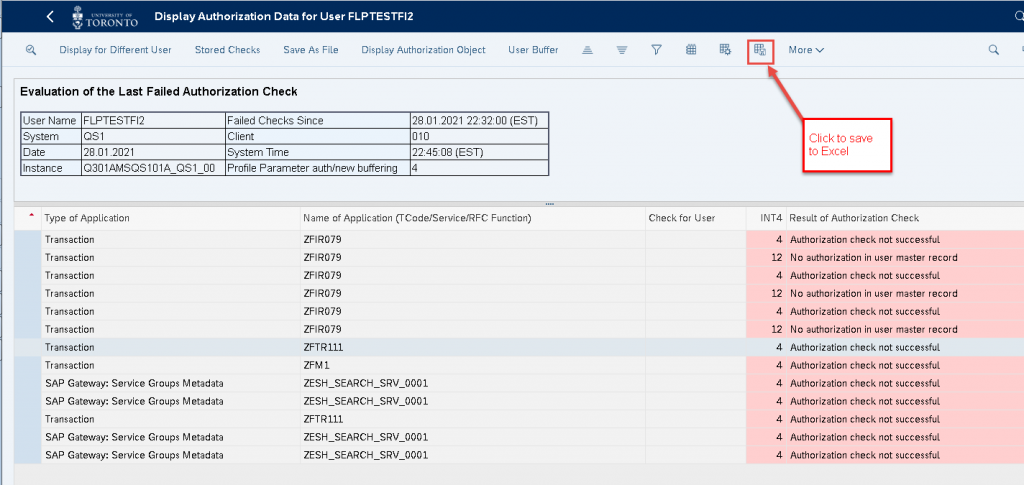Click Display for Different User
The width and height of the screenshot is (1024, 485).
[x=116, y=50]
